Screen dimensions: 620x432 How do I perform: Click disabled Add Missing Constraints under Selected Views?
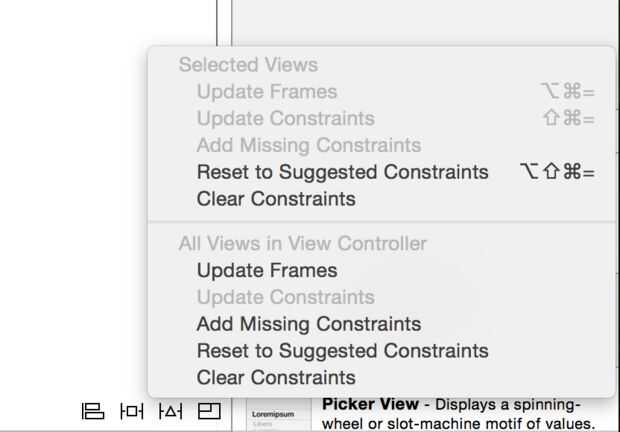[309, 146]
